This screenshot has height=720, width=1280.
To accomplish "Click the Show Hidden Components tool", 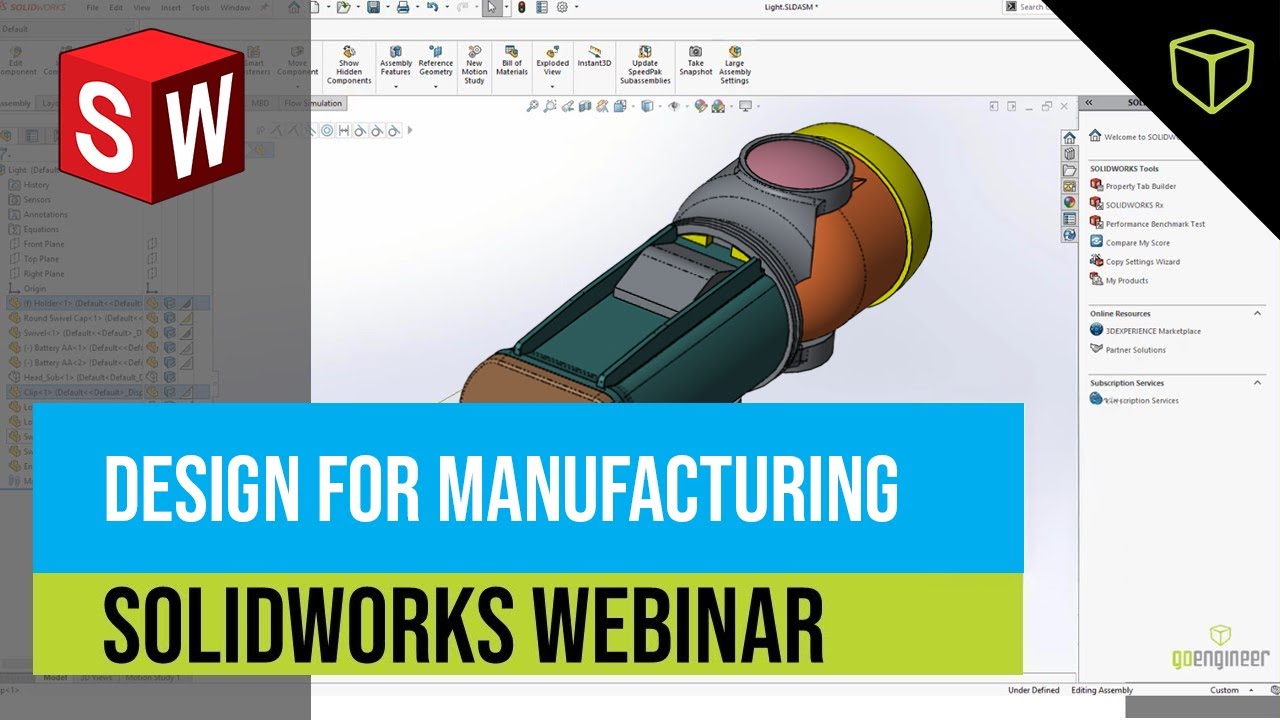I will point(349,65).
